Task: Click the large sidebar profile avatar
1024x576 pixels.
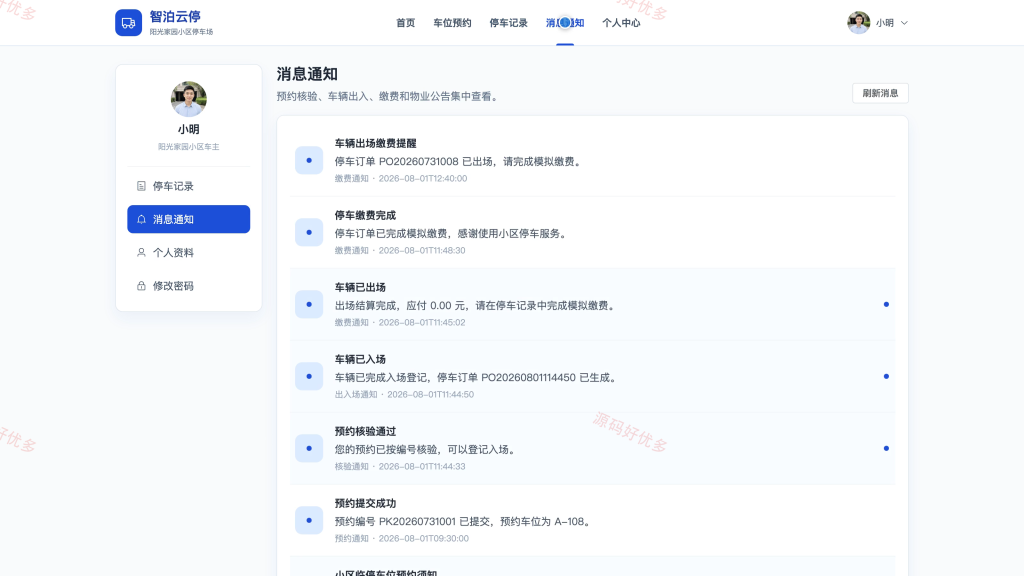Action: pyautogui.click(x=189, y=99)
